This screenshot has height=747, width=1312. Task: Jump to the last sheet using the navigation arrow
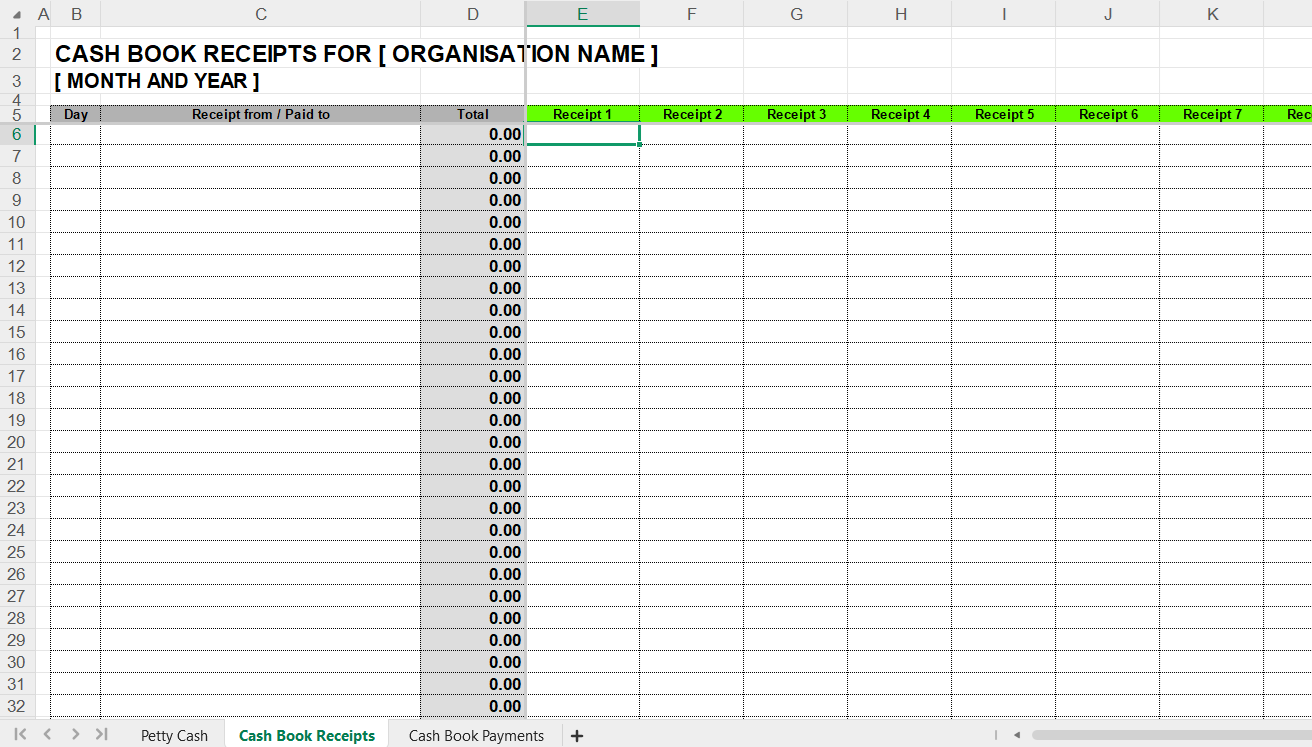pos(101,734)
